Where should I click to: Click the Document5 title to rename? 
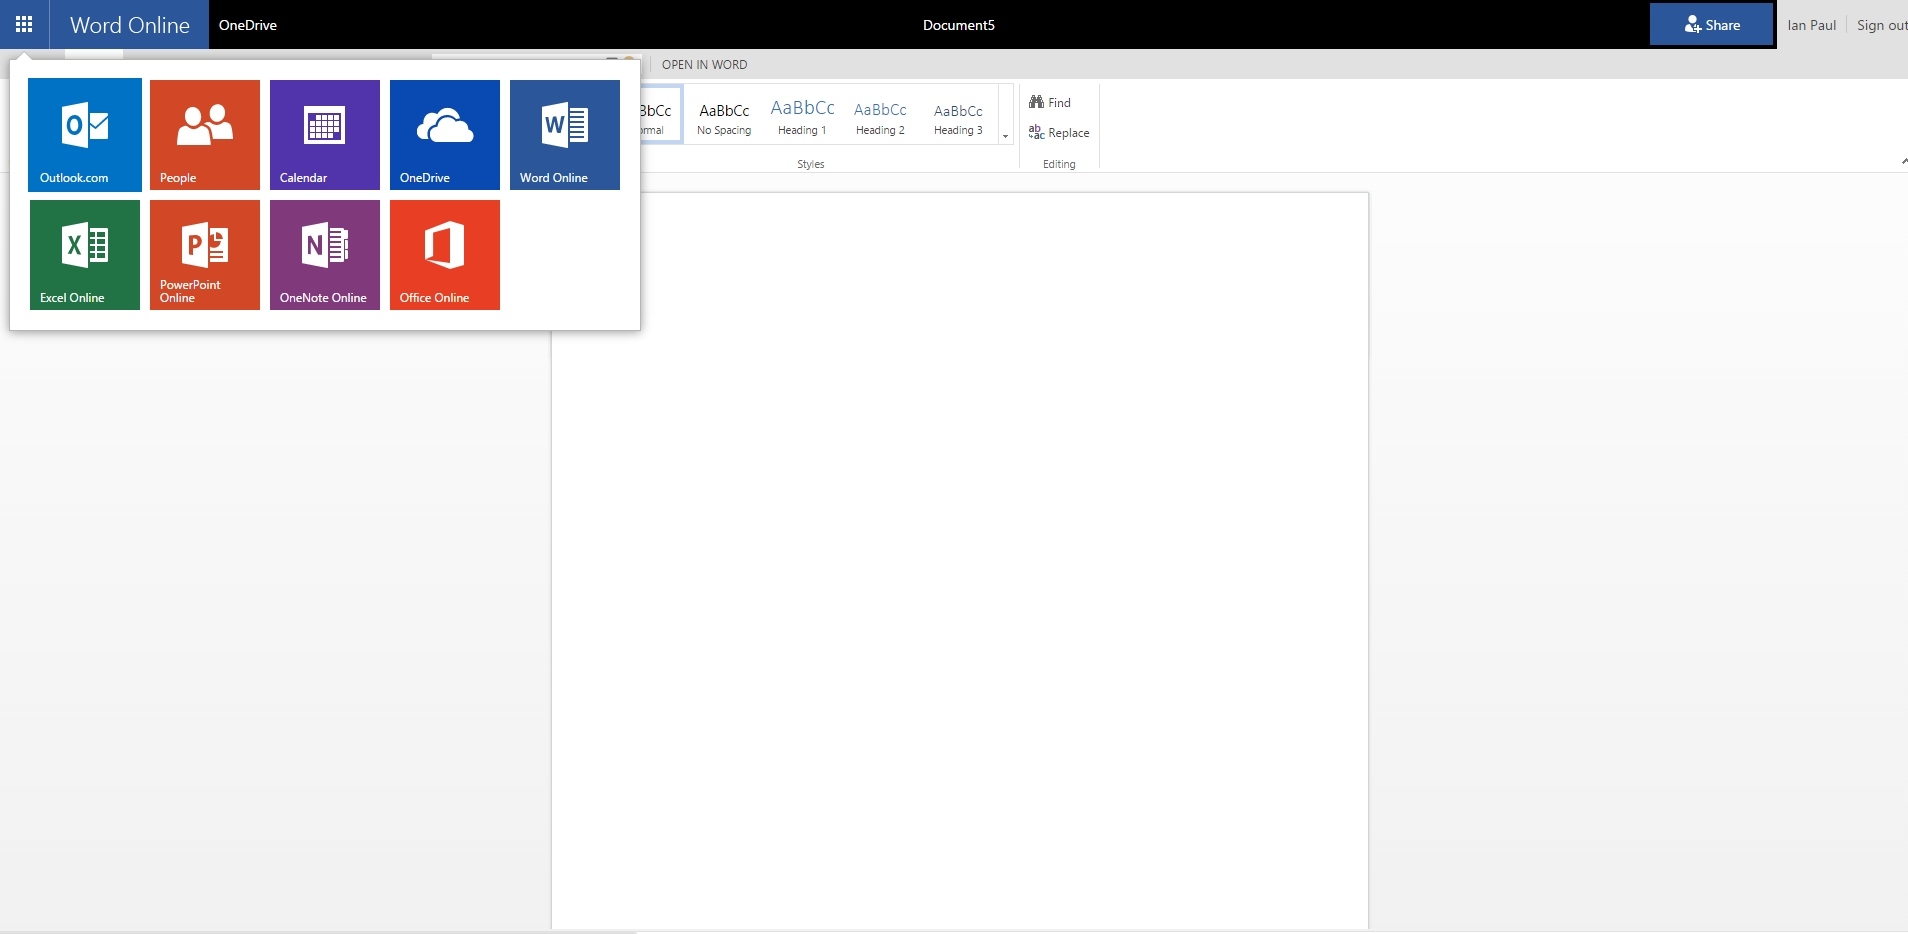[959, 25]
